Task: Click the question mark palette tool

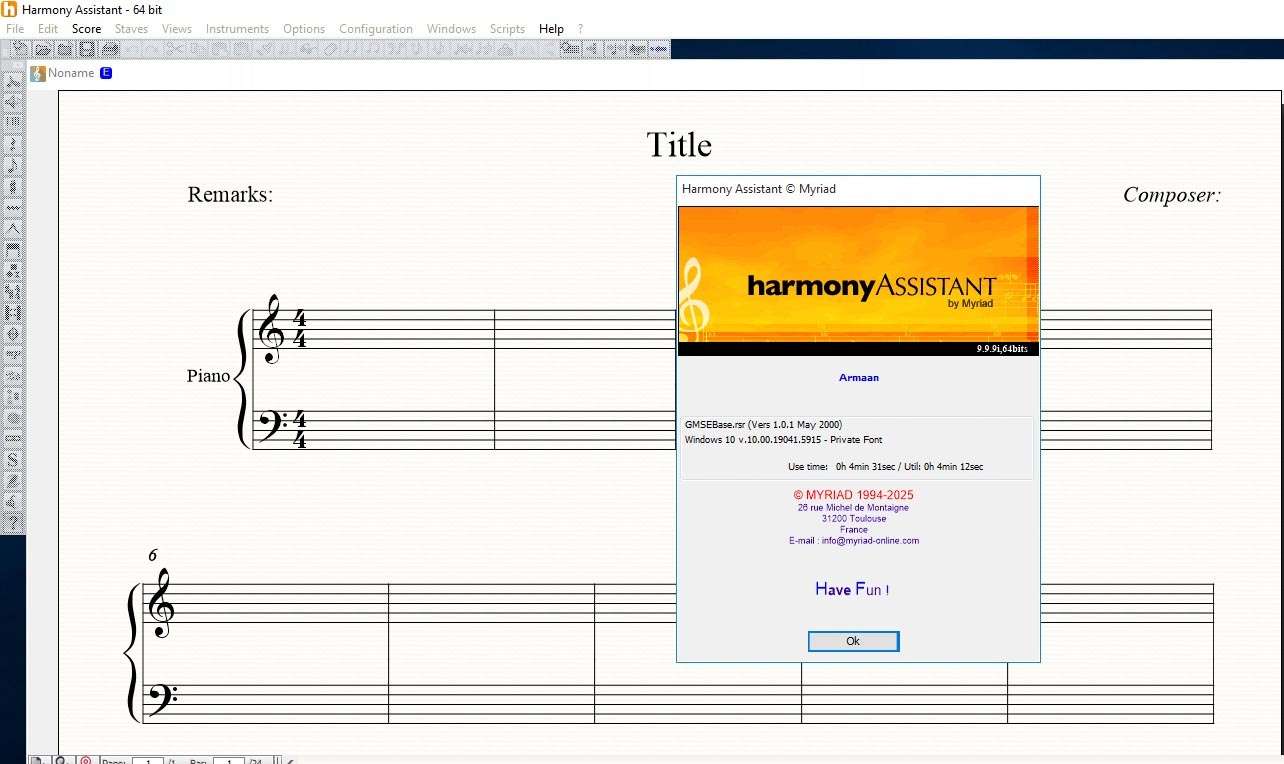Action: coord(13,522)
